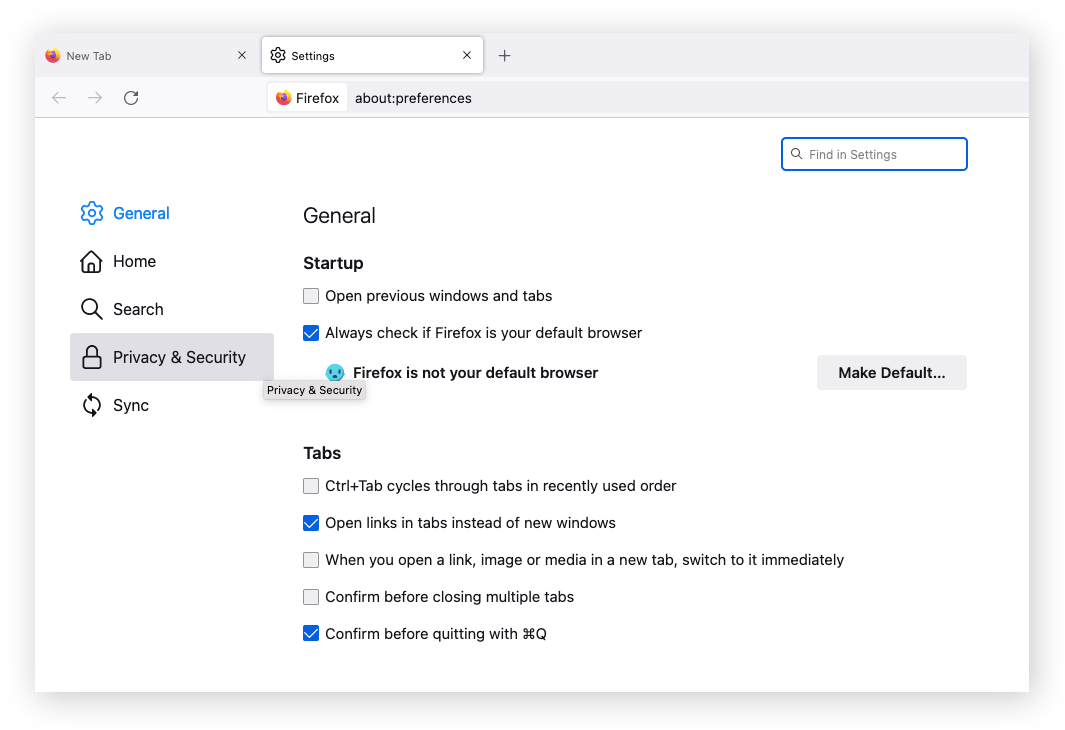Open a new tab with the plus button
The height and width of the screenshot is (730, 1065).
point(504,55)
